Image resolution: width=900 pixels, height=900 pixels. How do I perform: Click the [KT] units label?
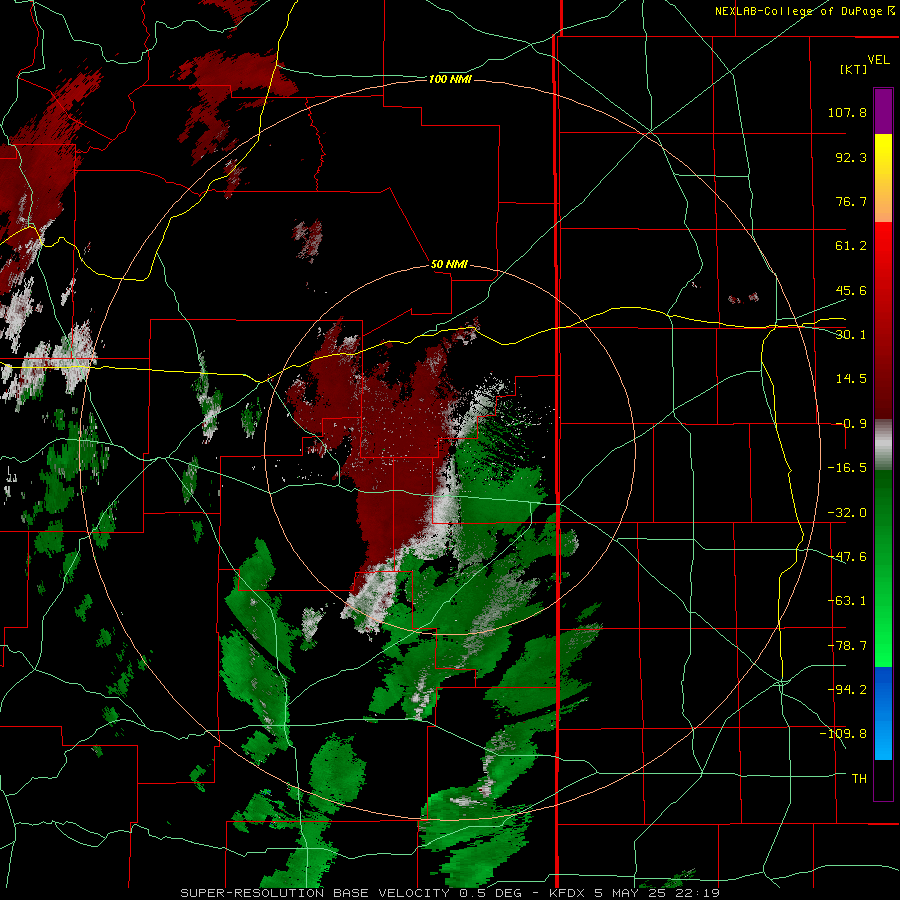pyautogui.click(x=854, y=69)
